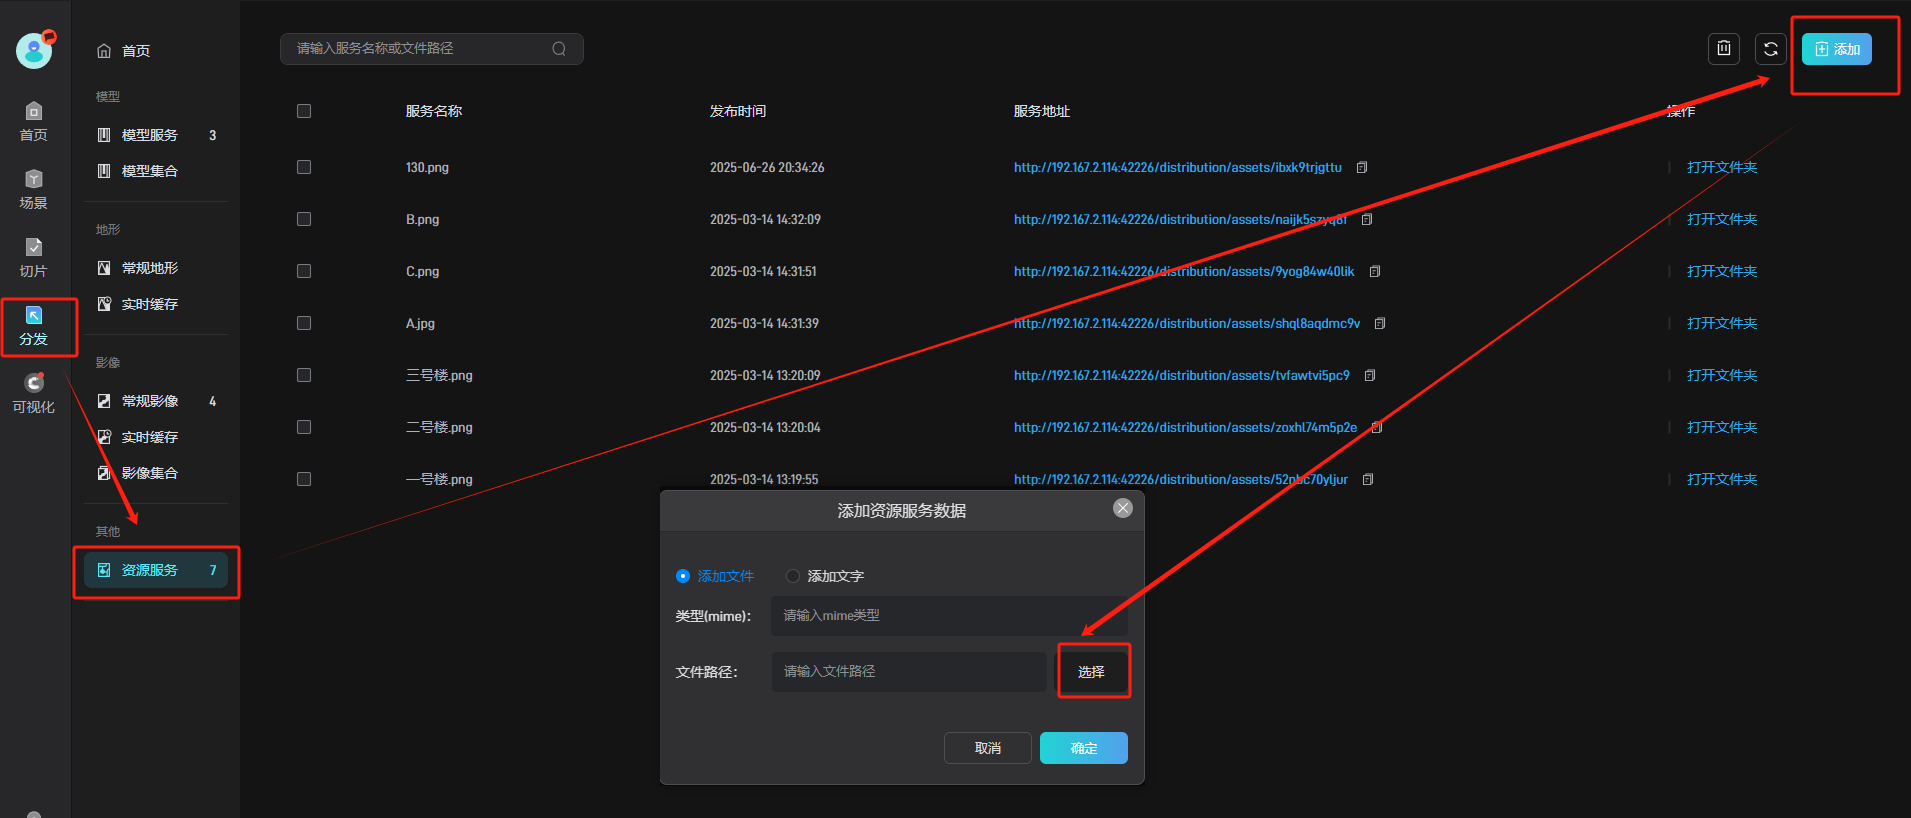The height and width of the screenshot is (818, 1911).
Task: Click the refresh icon button
Action: click(x=1771, y=49)
